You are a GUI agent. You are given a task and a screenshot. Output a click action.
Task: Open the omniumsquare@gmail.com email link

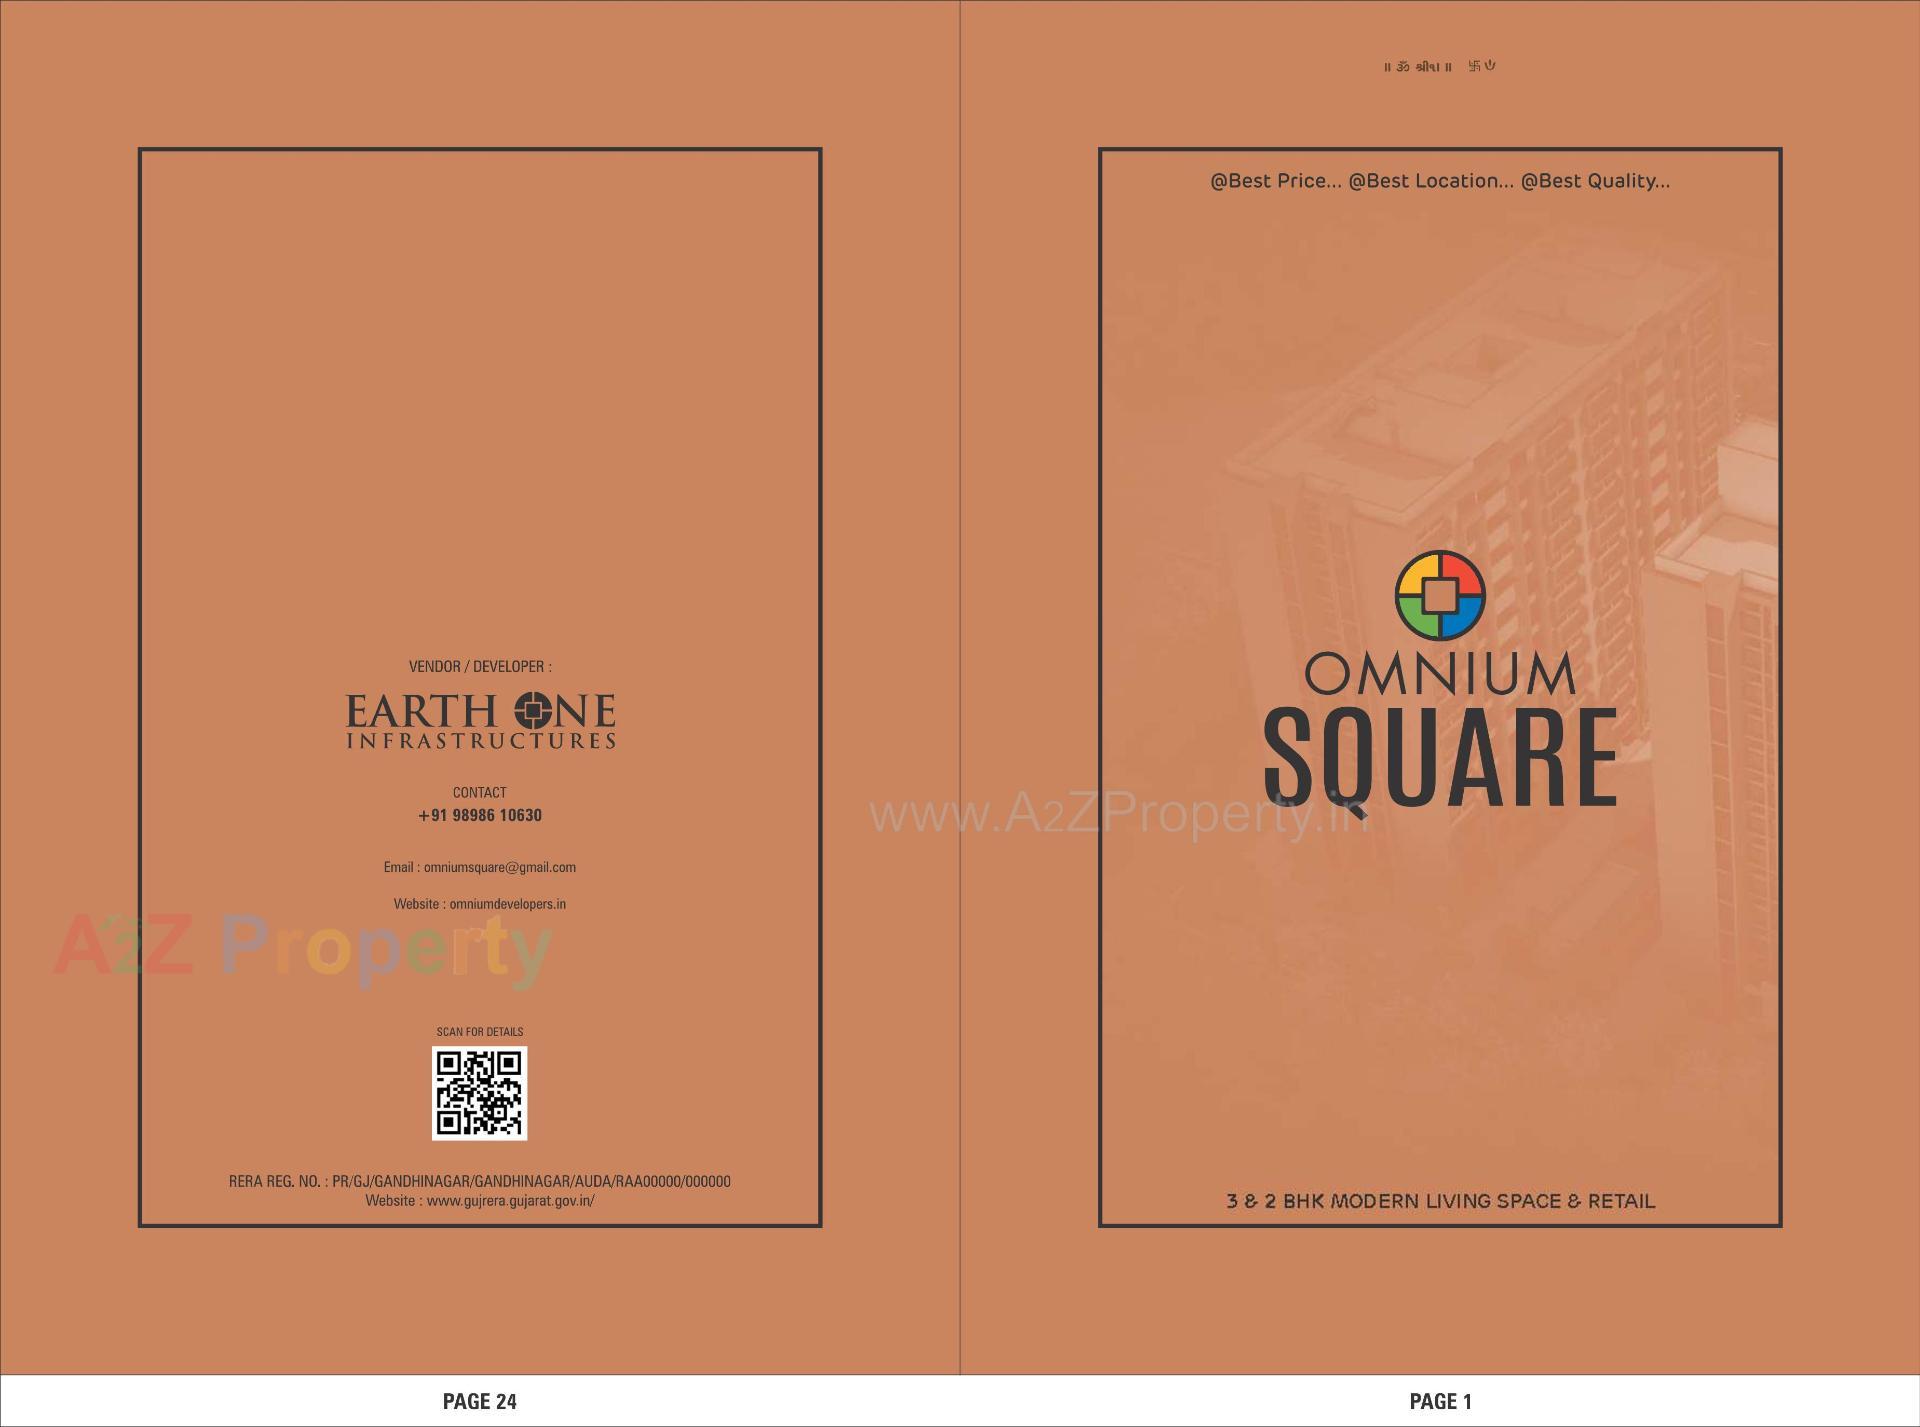click(x=481, y=867)
